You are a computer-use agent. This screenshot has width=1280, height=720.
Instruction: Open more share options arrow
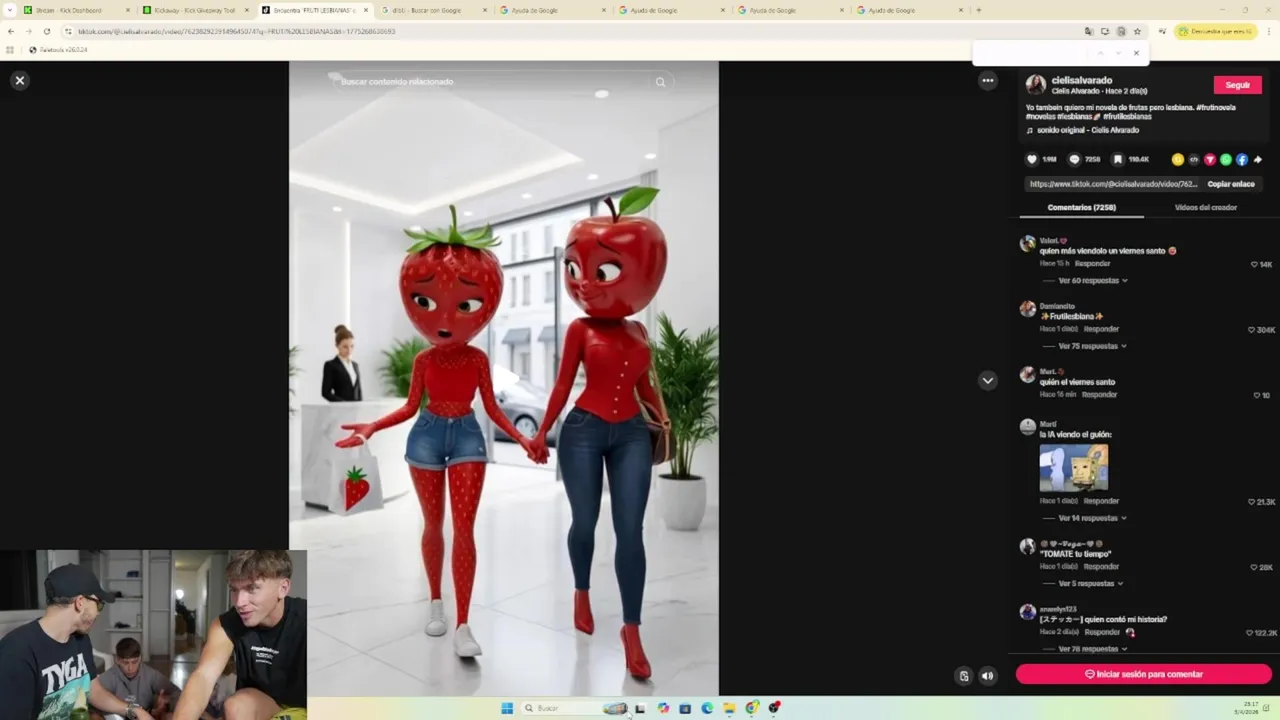coord(1258,159)
